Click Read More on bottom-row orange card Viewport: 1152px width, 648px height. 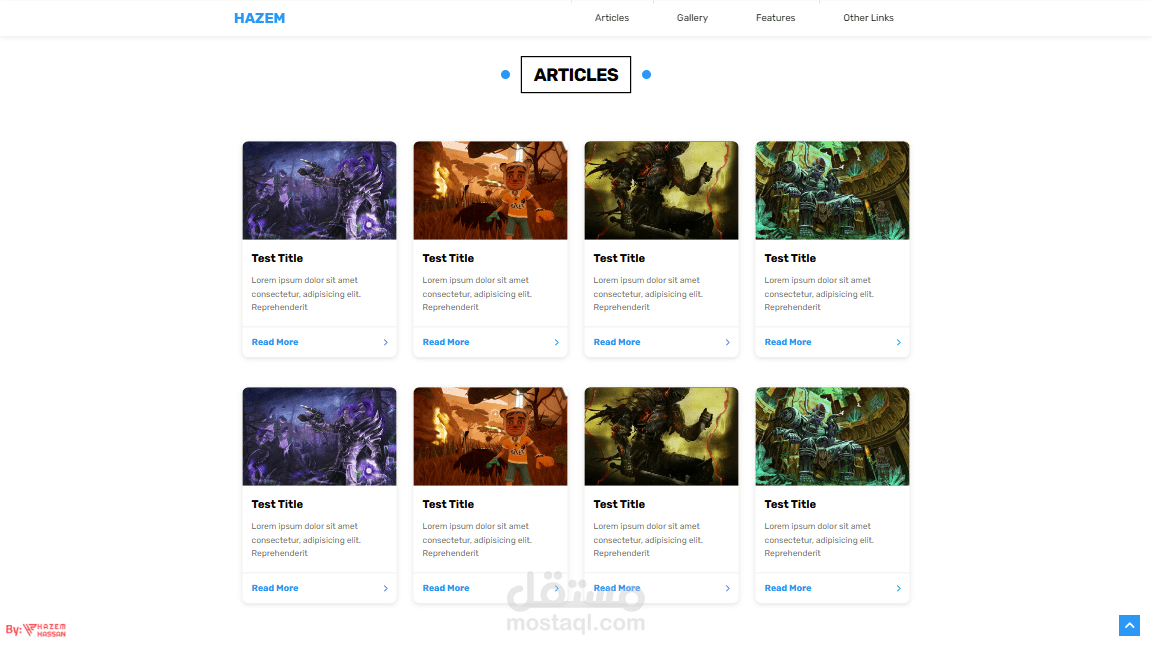[446, 588]
